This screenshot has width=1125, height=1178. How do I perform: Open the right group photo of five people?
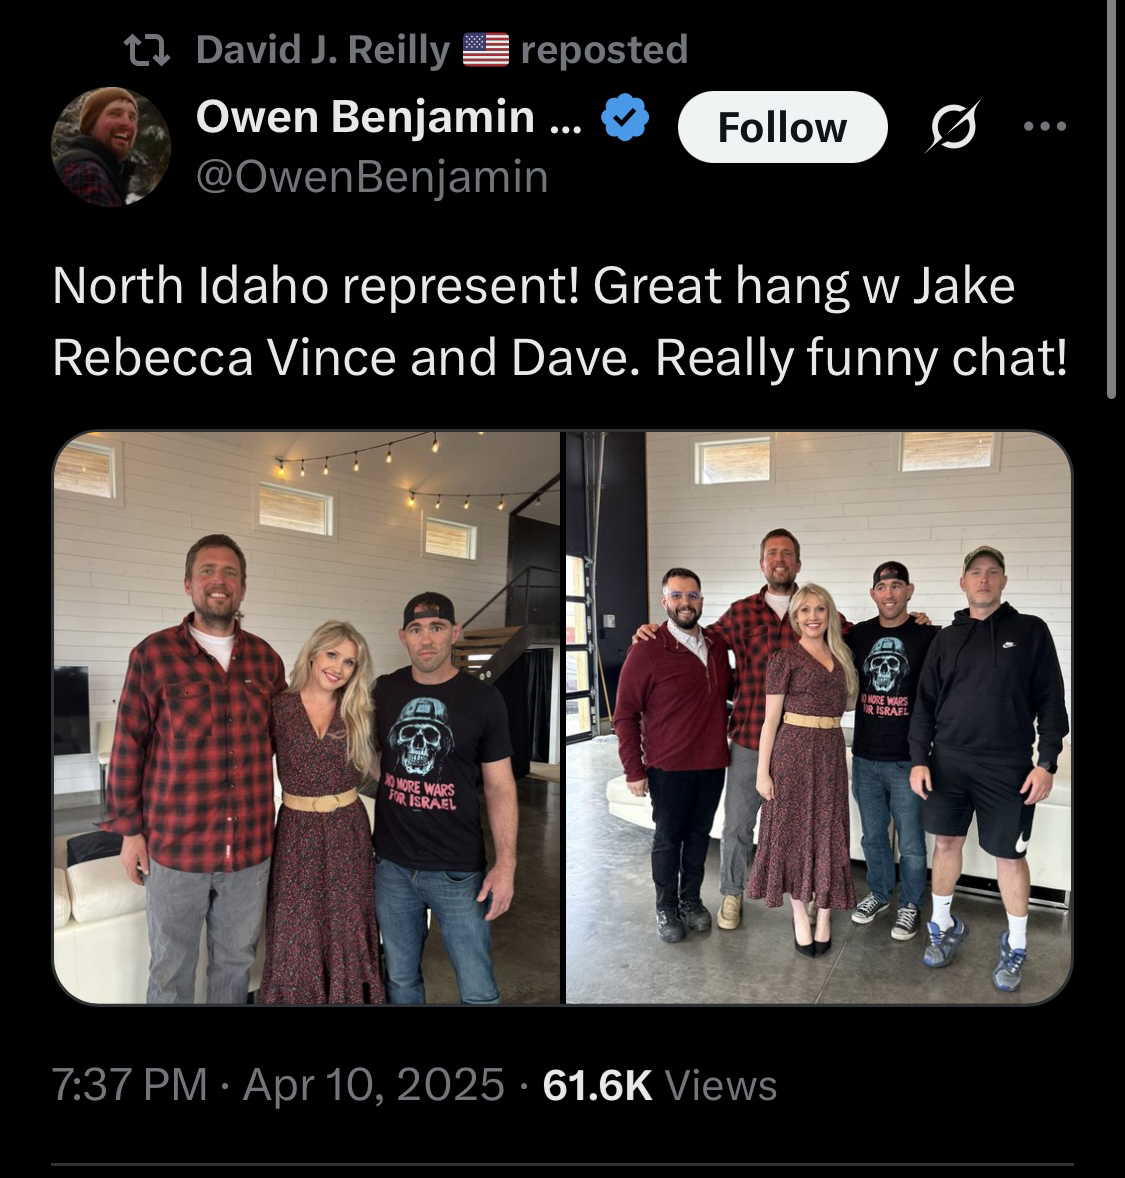click(x=818, y=717)
